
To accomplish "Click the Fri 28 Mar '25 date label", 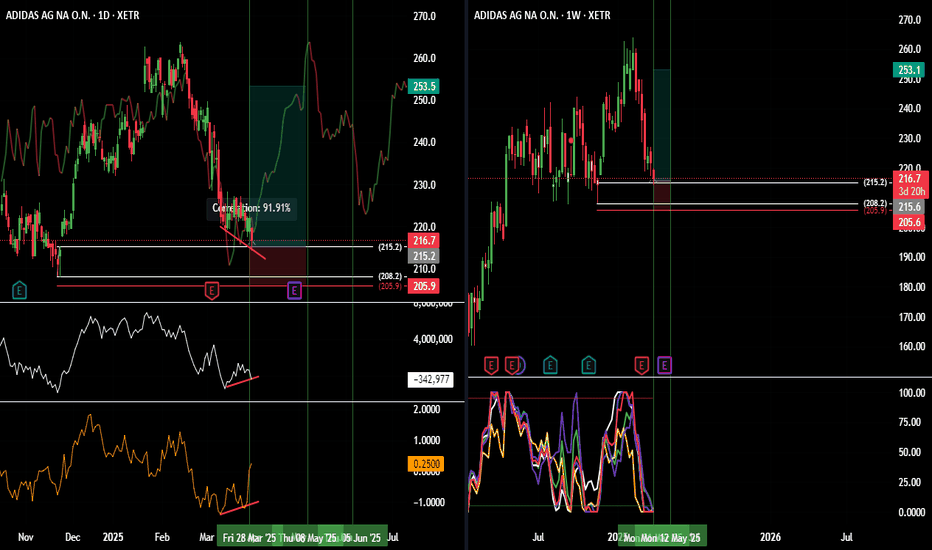I will click(249, 538).
